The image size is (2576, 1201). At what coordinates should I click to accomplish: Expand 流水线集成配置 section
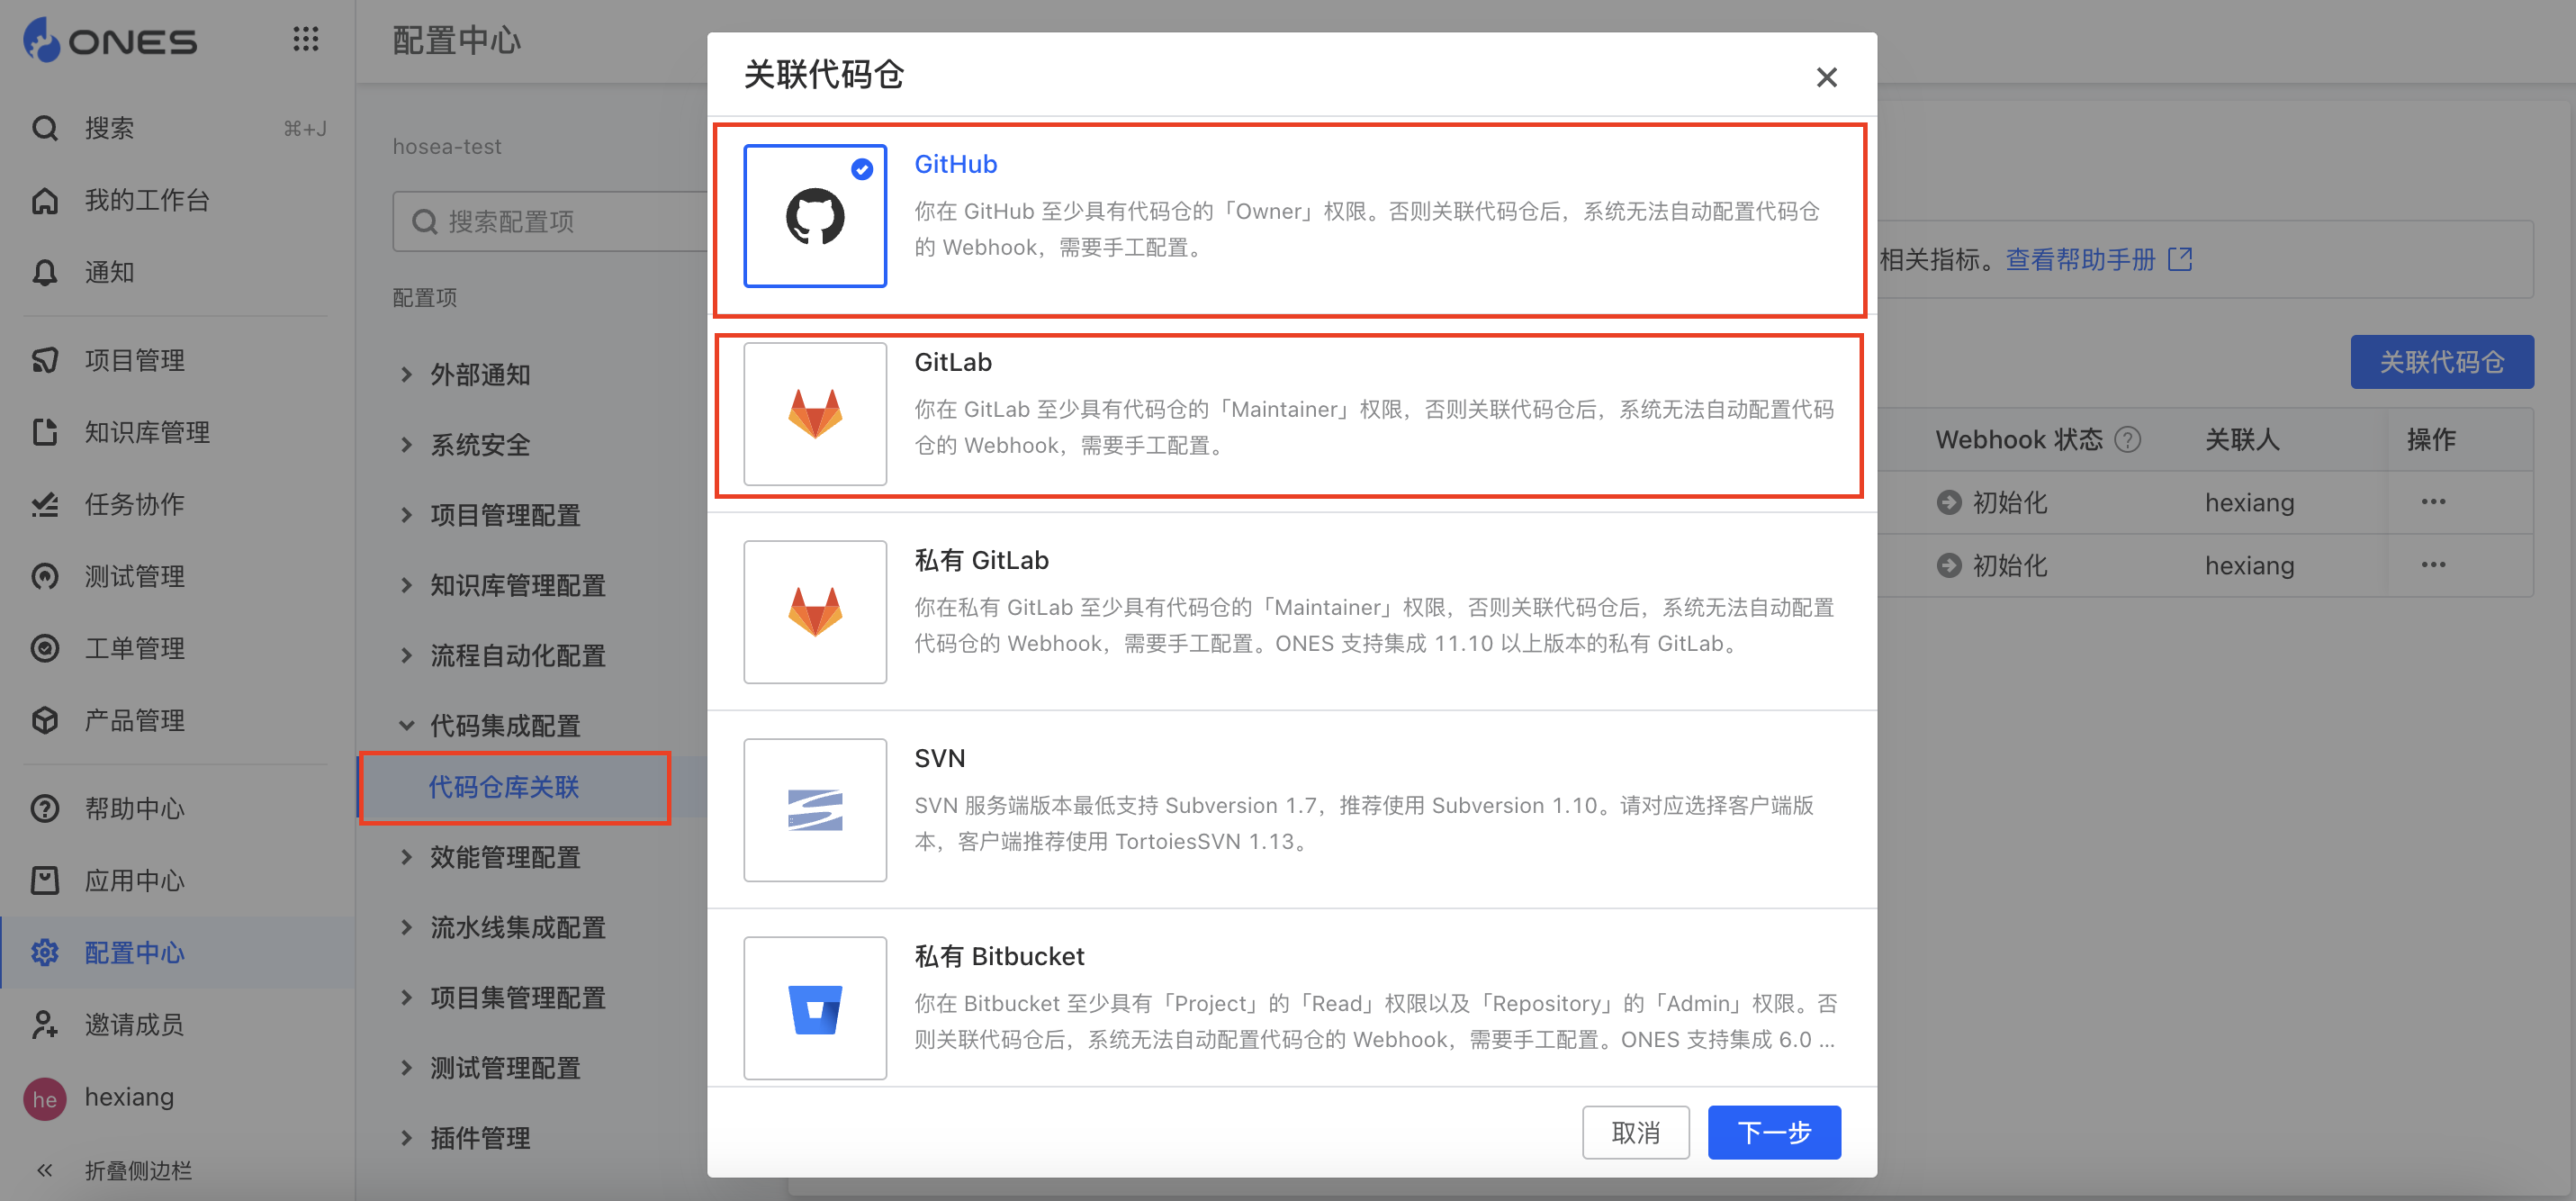point(406,926)
